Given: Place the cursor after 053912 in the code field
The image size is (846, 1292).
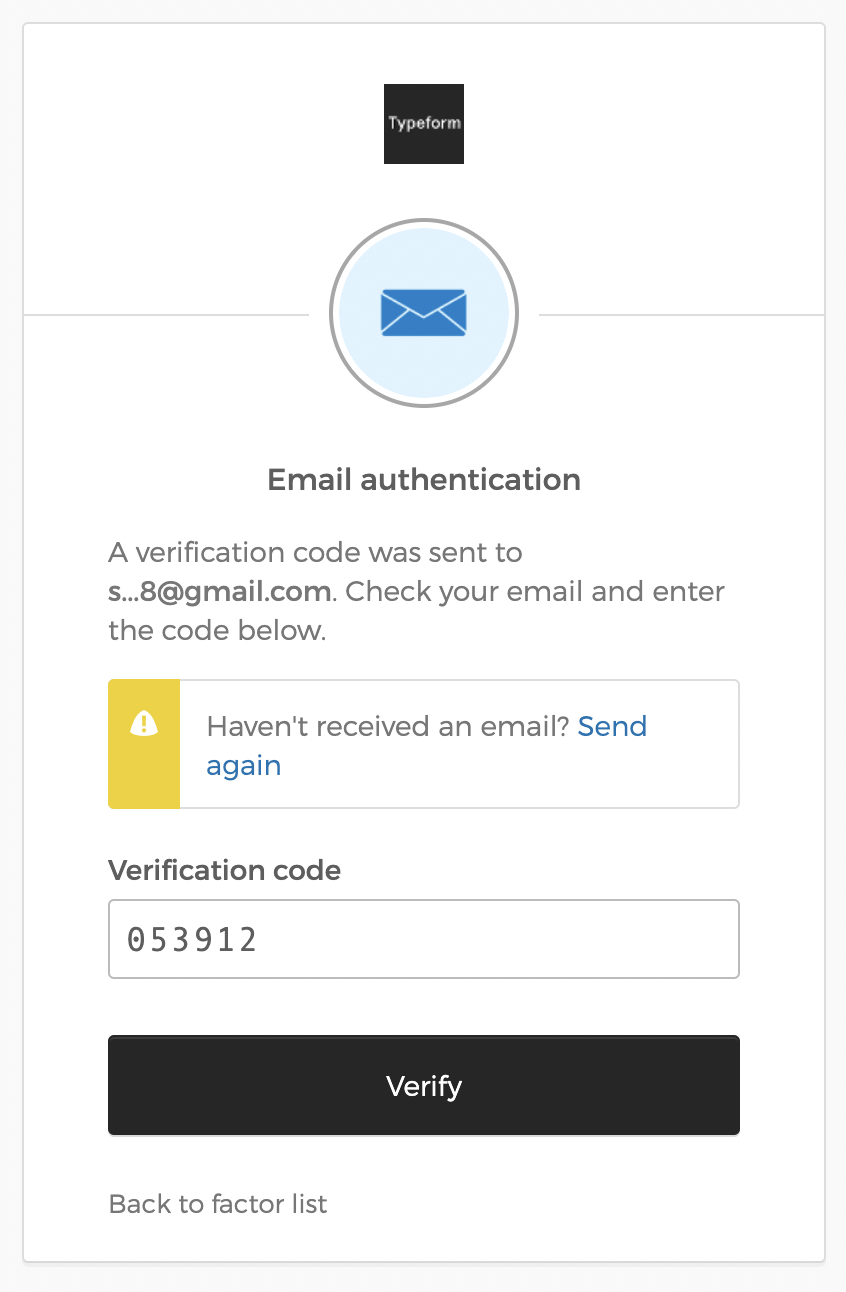Looking at the screenshot, I should pos(262,940).
